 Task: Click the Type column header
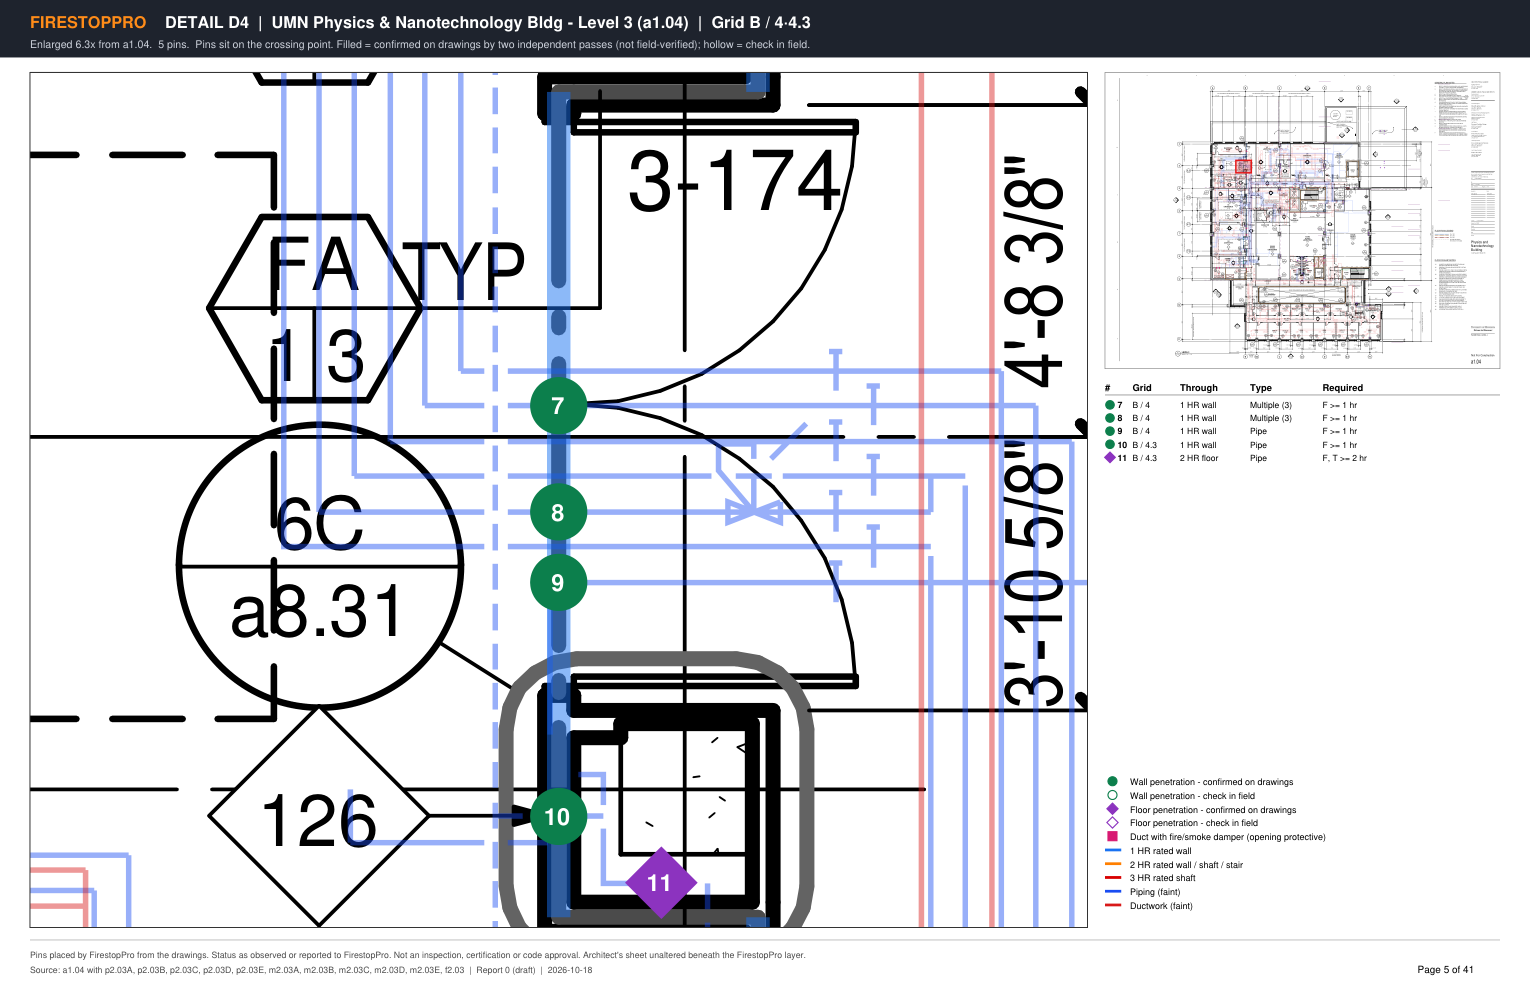(1261, 388)
